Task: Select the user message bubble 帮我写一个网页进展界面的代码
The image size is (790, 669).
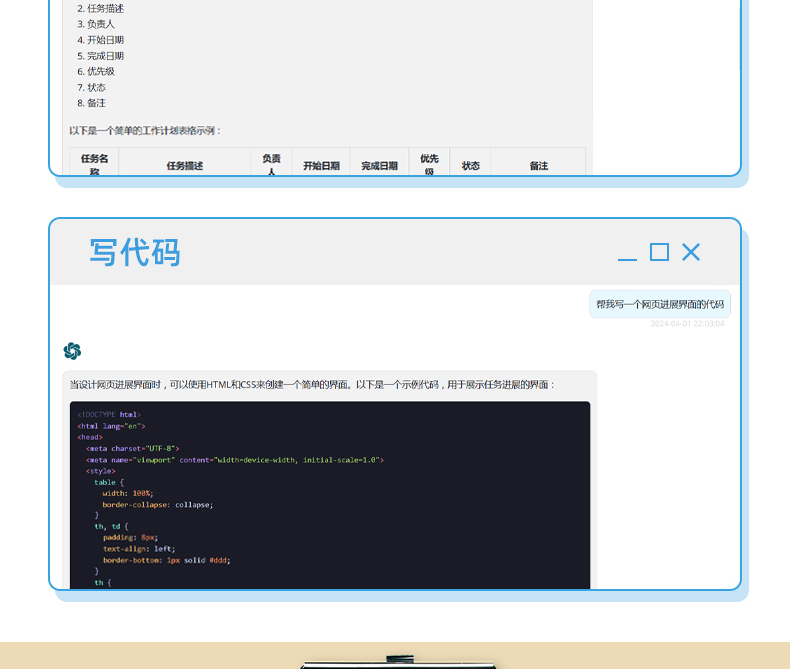Action: (x=659, y=304)
